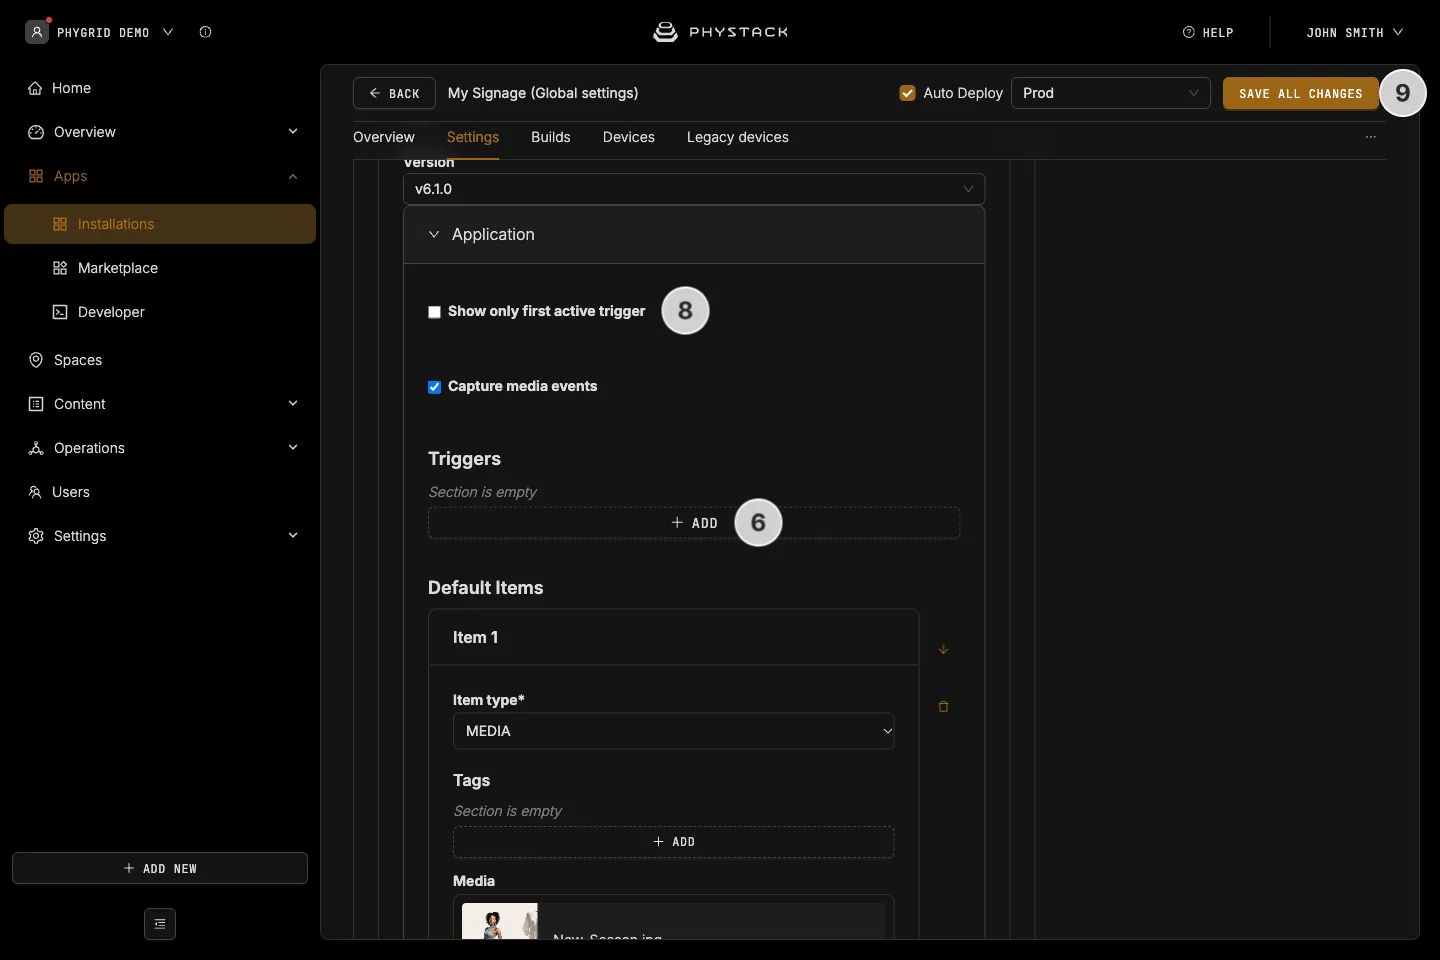
Task: Expand the Settings sidebar menu chevron
Action: tap(293, 535)
